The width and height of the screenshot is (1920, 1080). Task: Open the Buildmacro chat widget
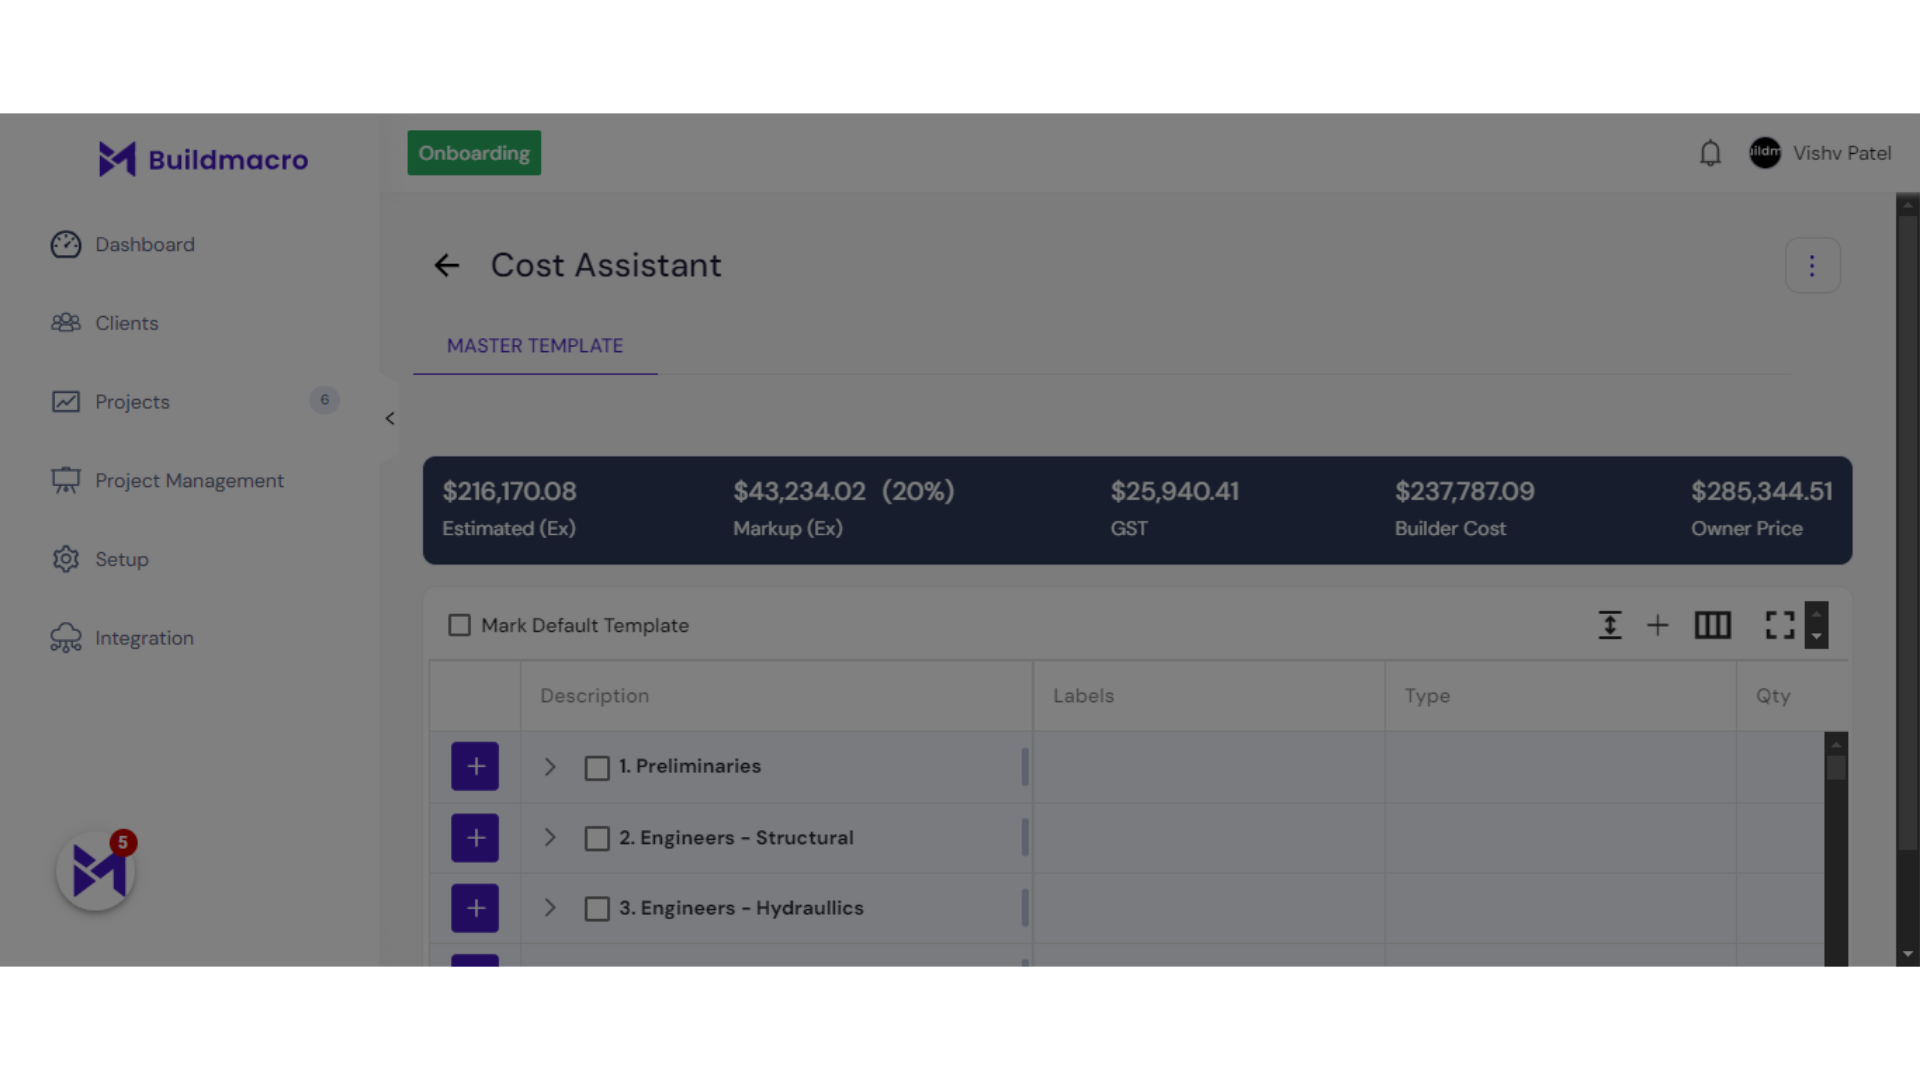[96, 871]
